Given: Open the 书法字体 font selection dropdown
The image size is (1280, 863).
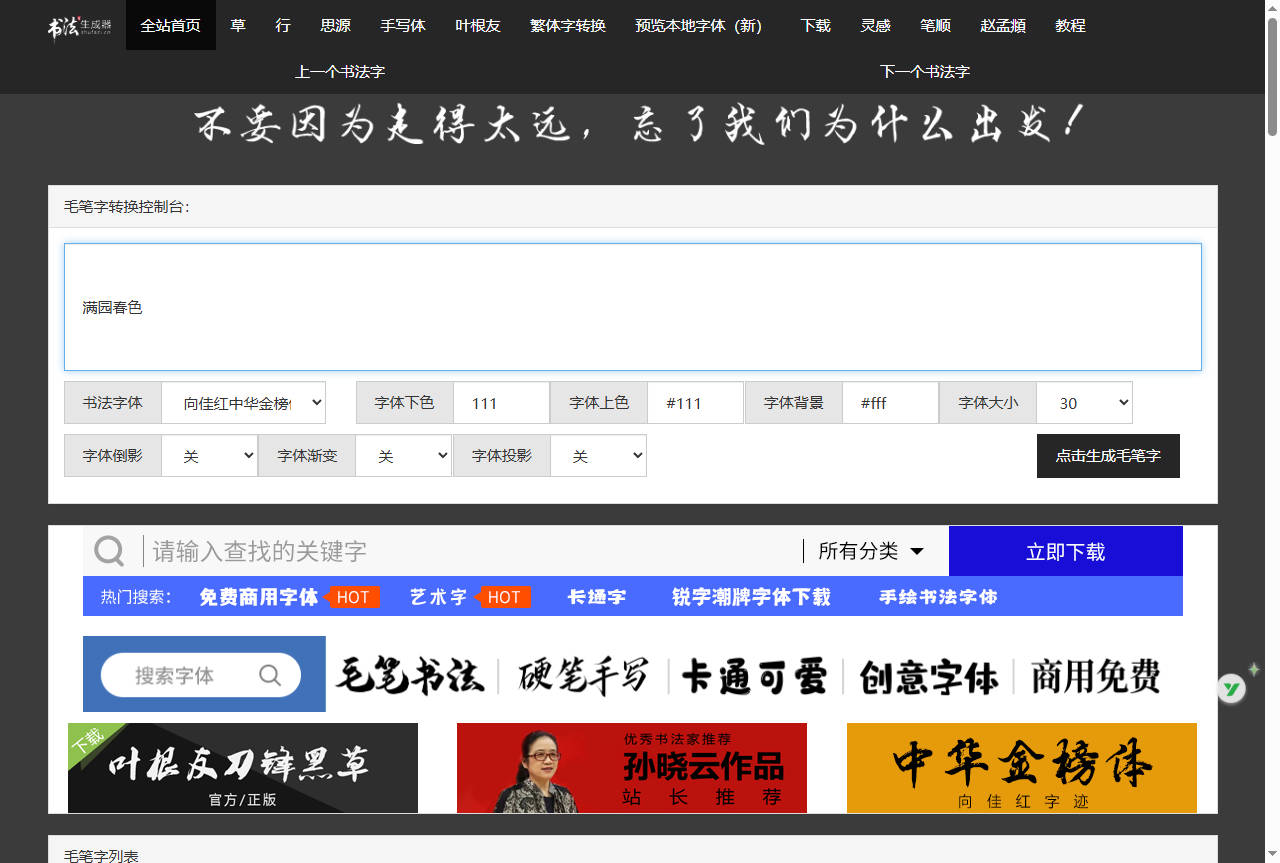Looking at the screenshot, I should click(243, 402).
